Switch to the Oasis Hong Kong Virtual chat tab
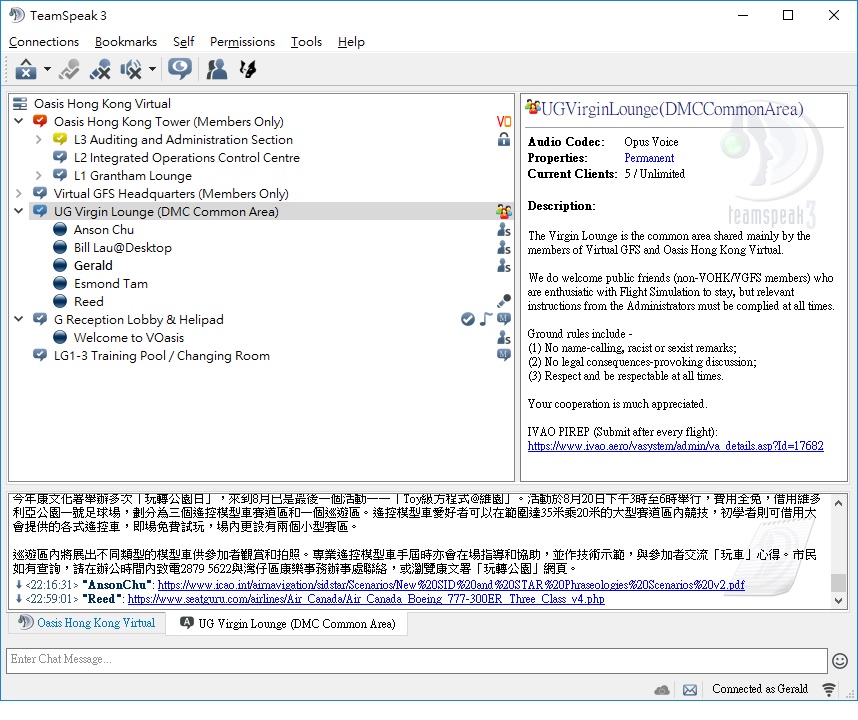 click(87, 623)
